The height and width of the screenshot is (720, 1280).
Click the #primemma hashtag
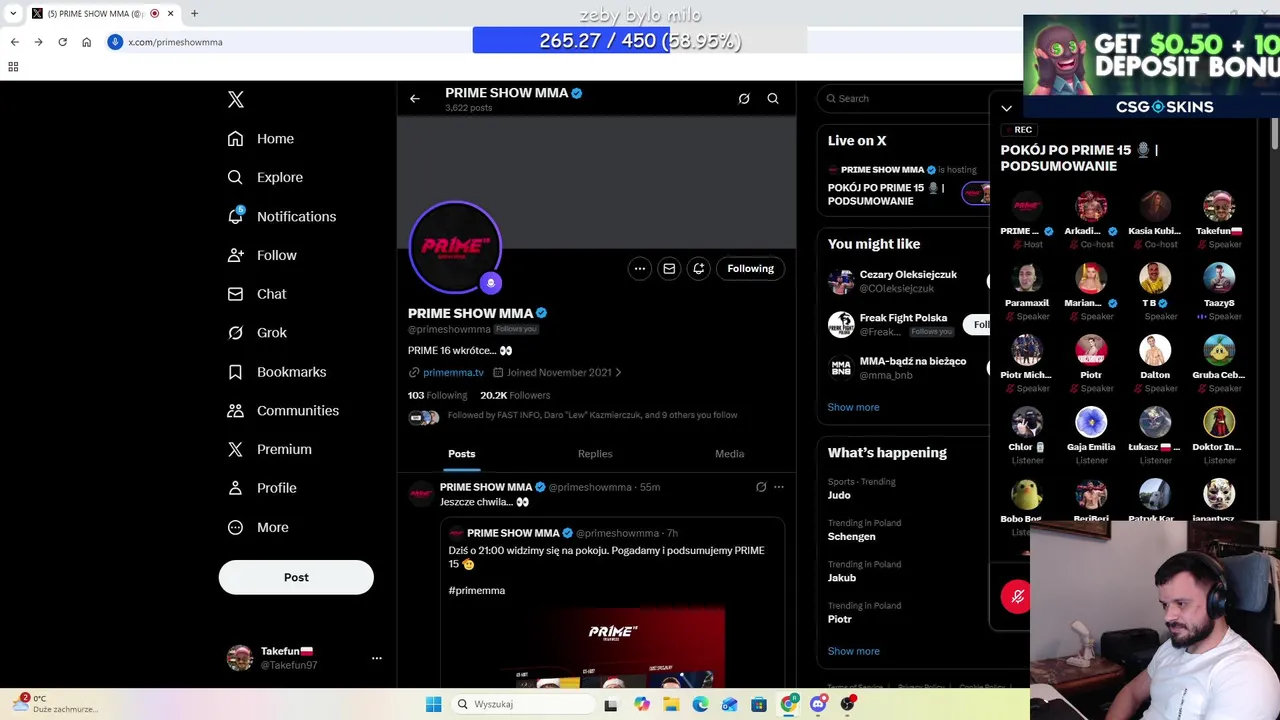[x=477, y=590]
